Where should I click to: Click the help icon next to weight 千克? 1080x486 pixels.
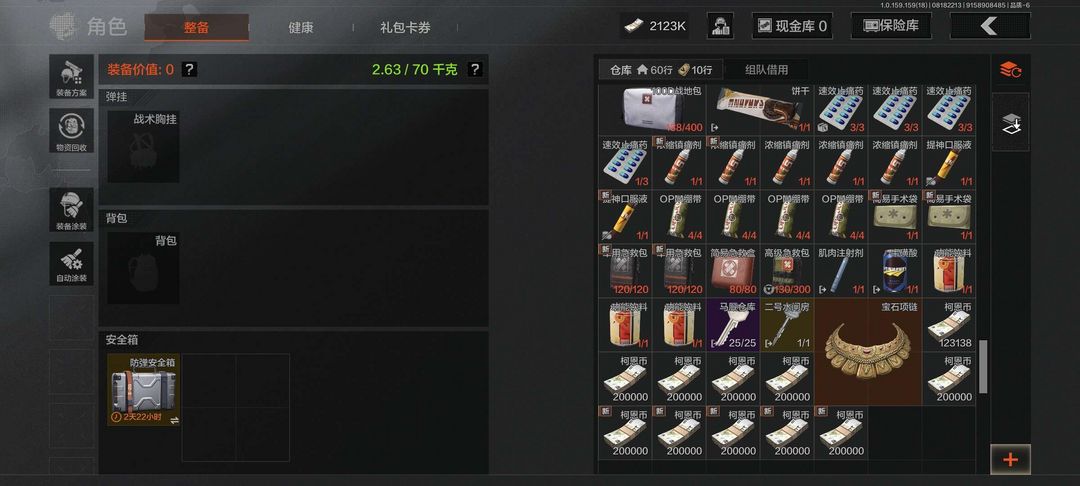[475, 69]
